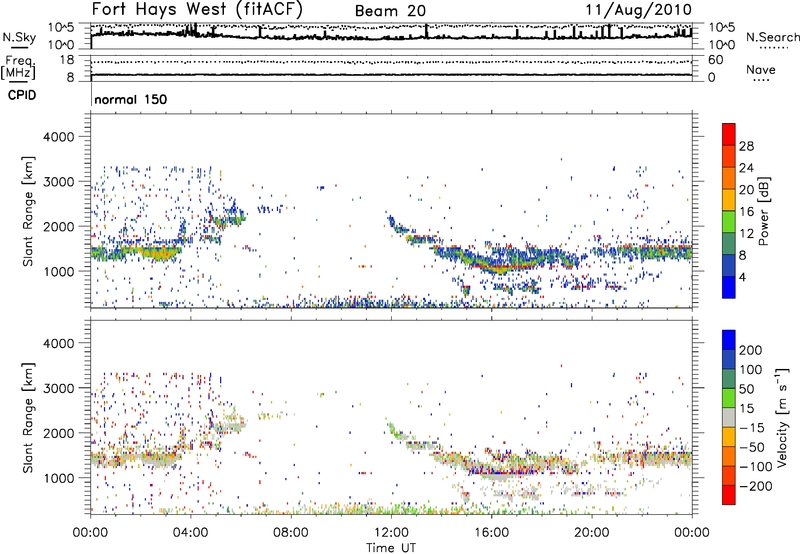Viewport: 800px width, 554px height.
Task: Click the solid sample line under N.Sky
Action: point(18,47)
